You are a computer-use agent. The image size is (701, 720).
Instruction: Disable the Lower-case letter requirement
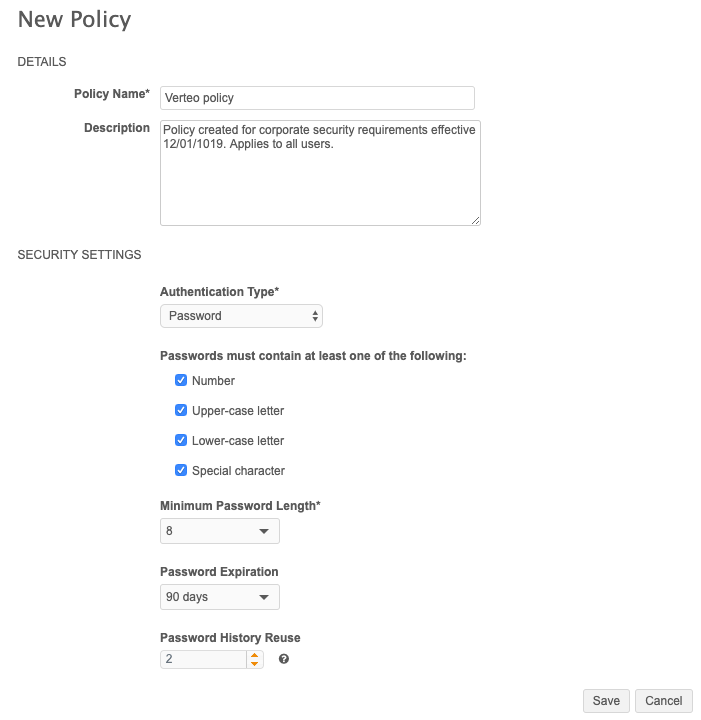(181, 440)
